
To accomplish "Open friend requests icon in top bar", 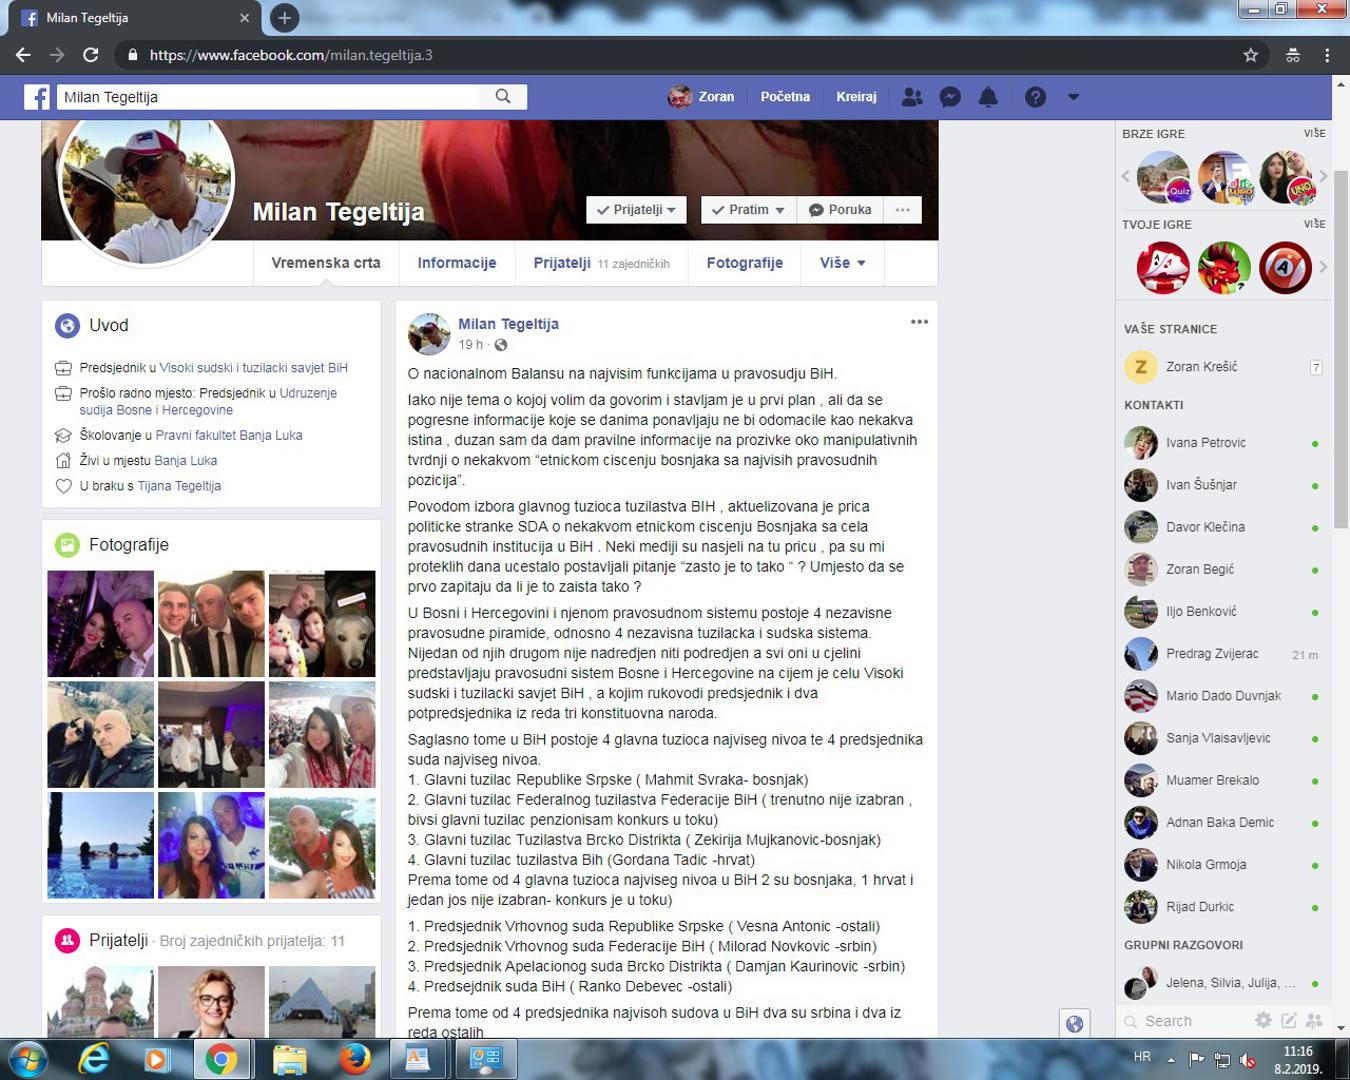I will click(x=912, y=97).
